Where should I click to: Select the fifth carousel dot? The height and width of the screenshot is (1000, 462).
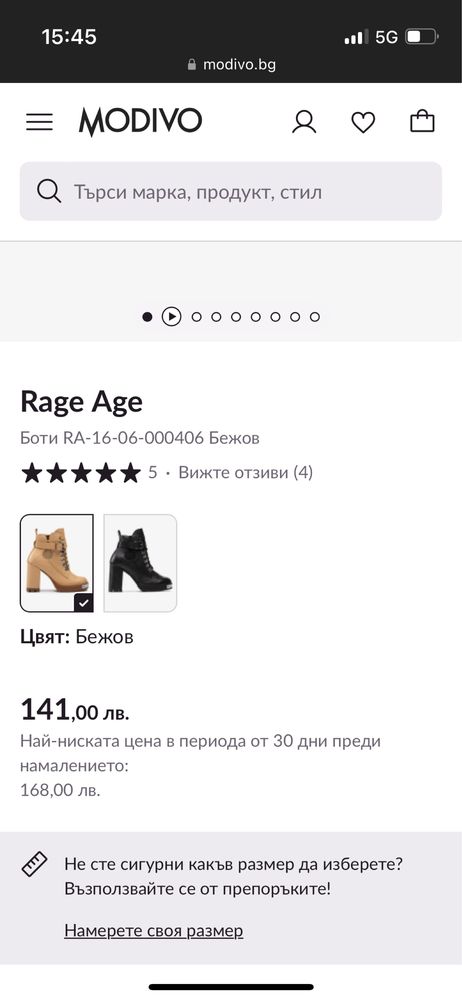[x=236, y=316]
